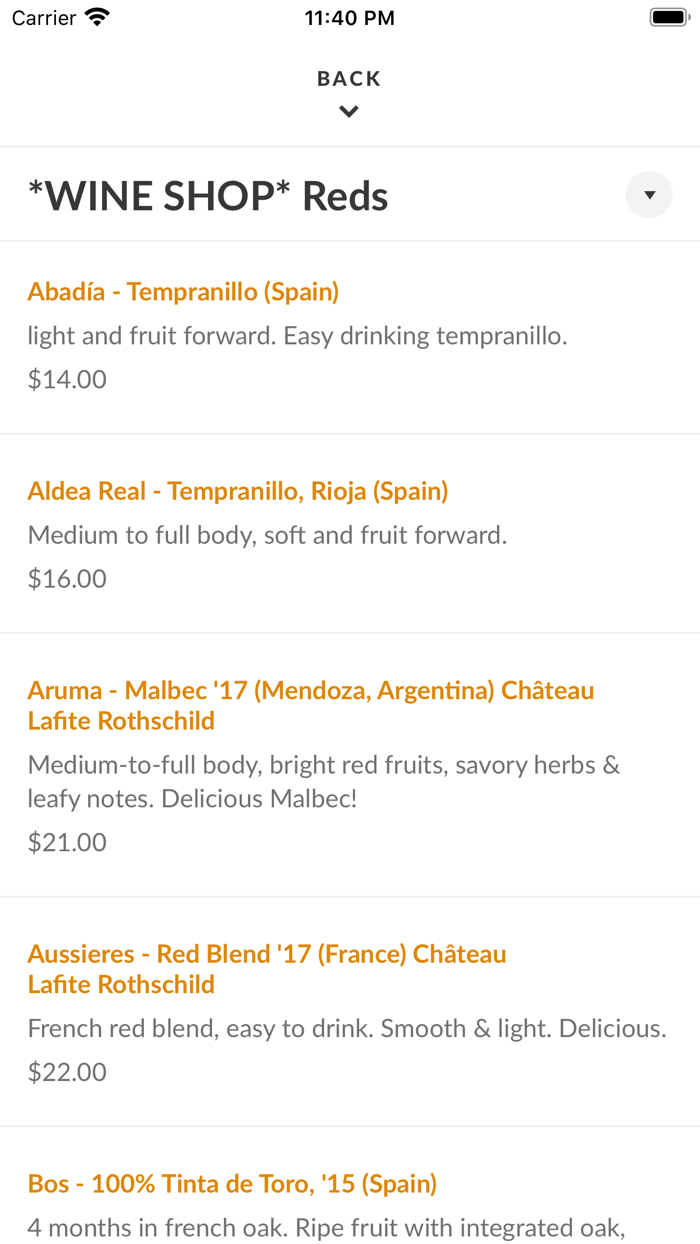
Task: Tap the $21.00 price for Aruma Malbec
Action: point(66,842)
